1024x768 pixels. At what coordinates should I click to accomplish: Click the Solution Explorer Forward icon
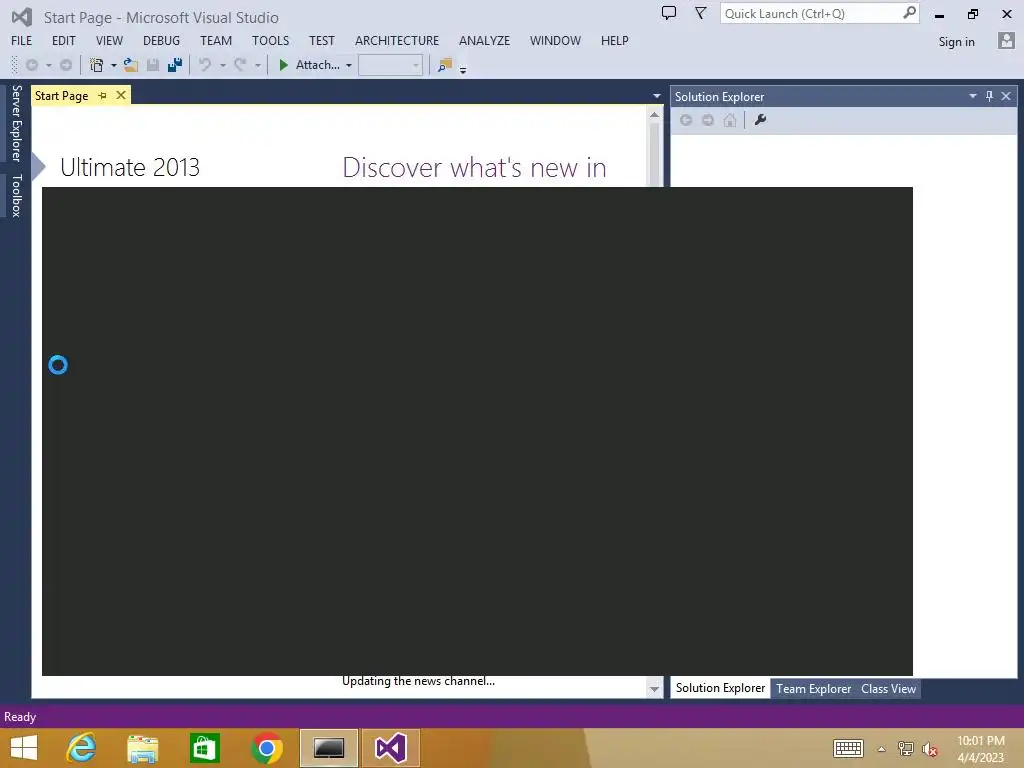[x=708, y=120]
